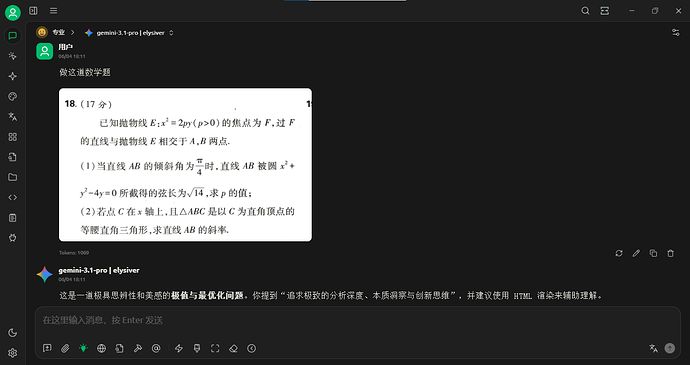Attach a file with paperclip icon
The width and height of the screenshot is (690, 365).
pos(65,348)
